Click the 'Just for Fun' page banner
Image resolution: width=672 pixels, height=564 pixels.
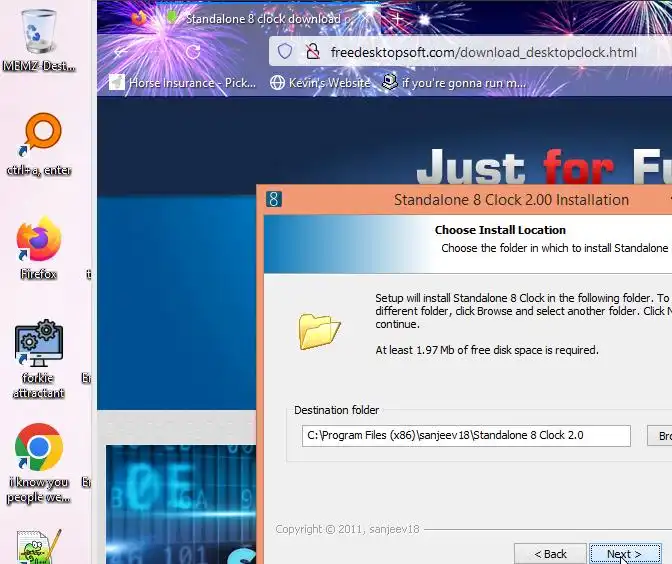(543, 167)
